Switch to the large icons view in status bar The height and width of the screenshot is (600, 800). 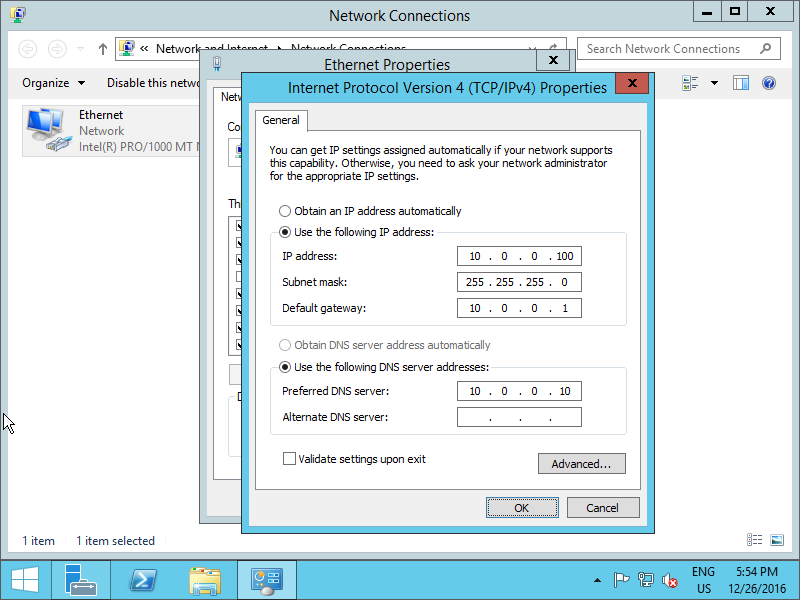pos(777,541)
